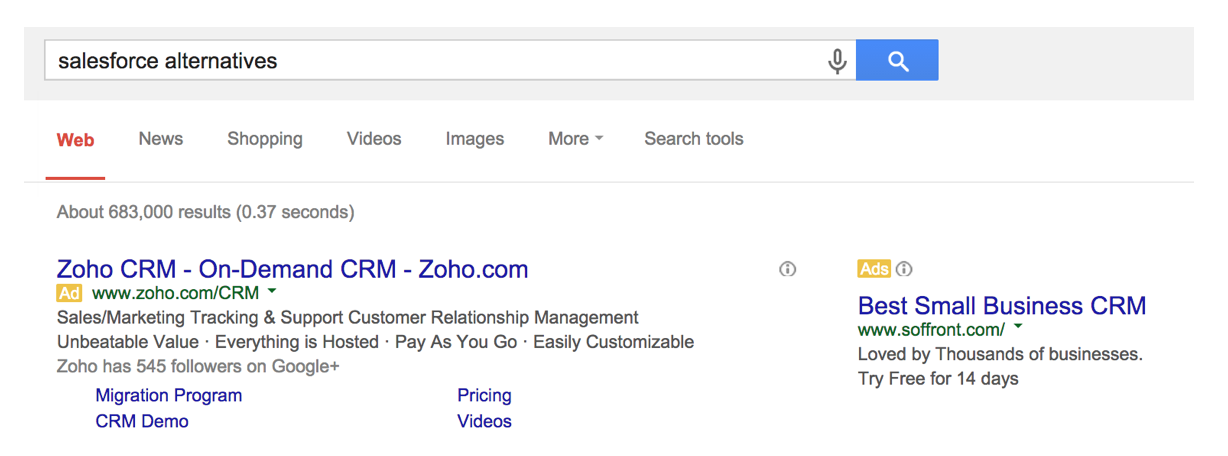Click the info icon beside the Zoho ad

point(788,269)
